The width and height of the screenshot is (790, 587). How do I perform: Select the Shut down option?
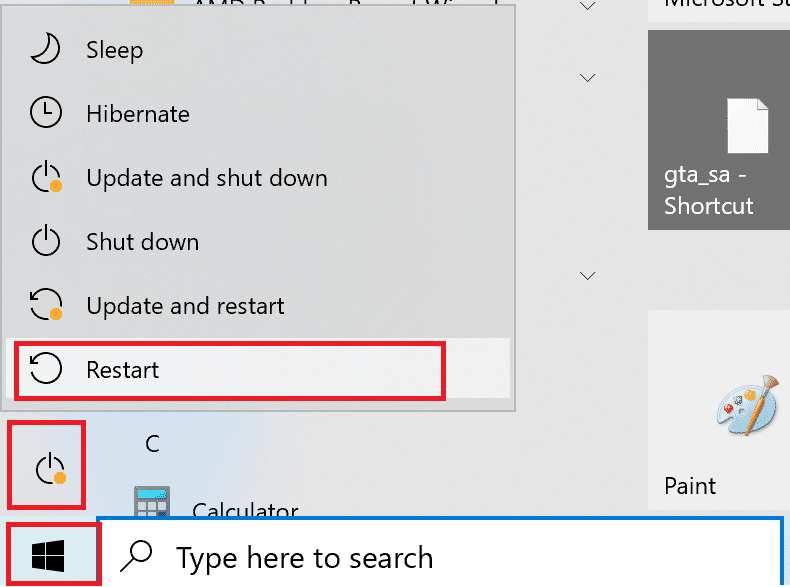[142, 242]
